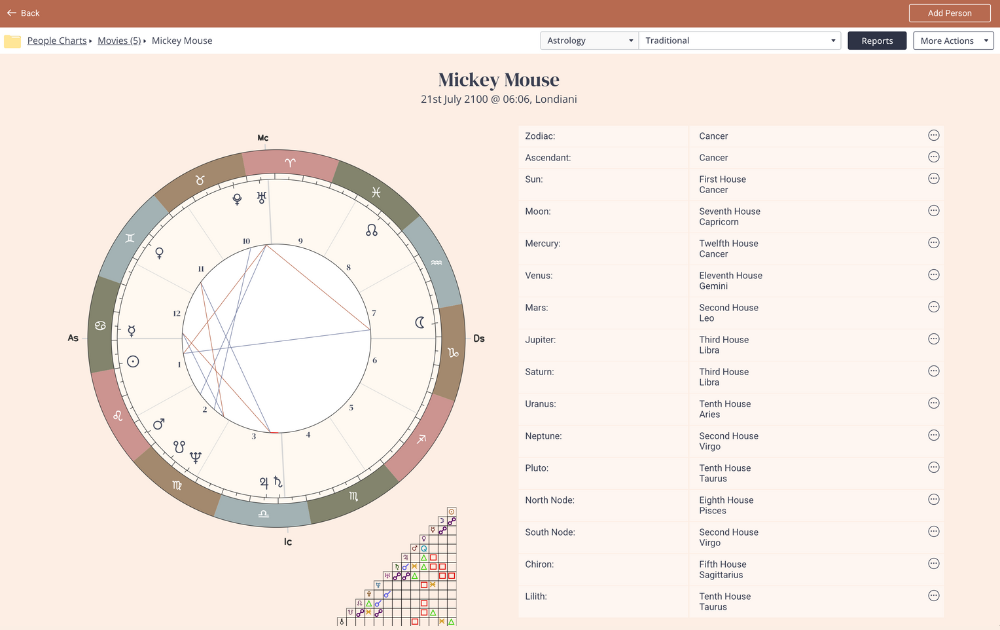Open more options for the Moon row
This screenshot has height=630, width=1000.
tap(934, 210)
